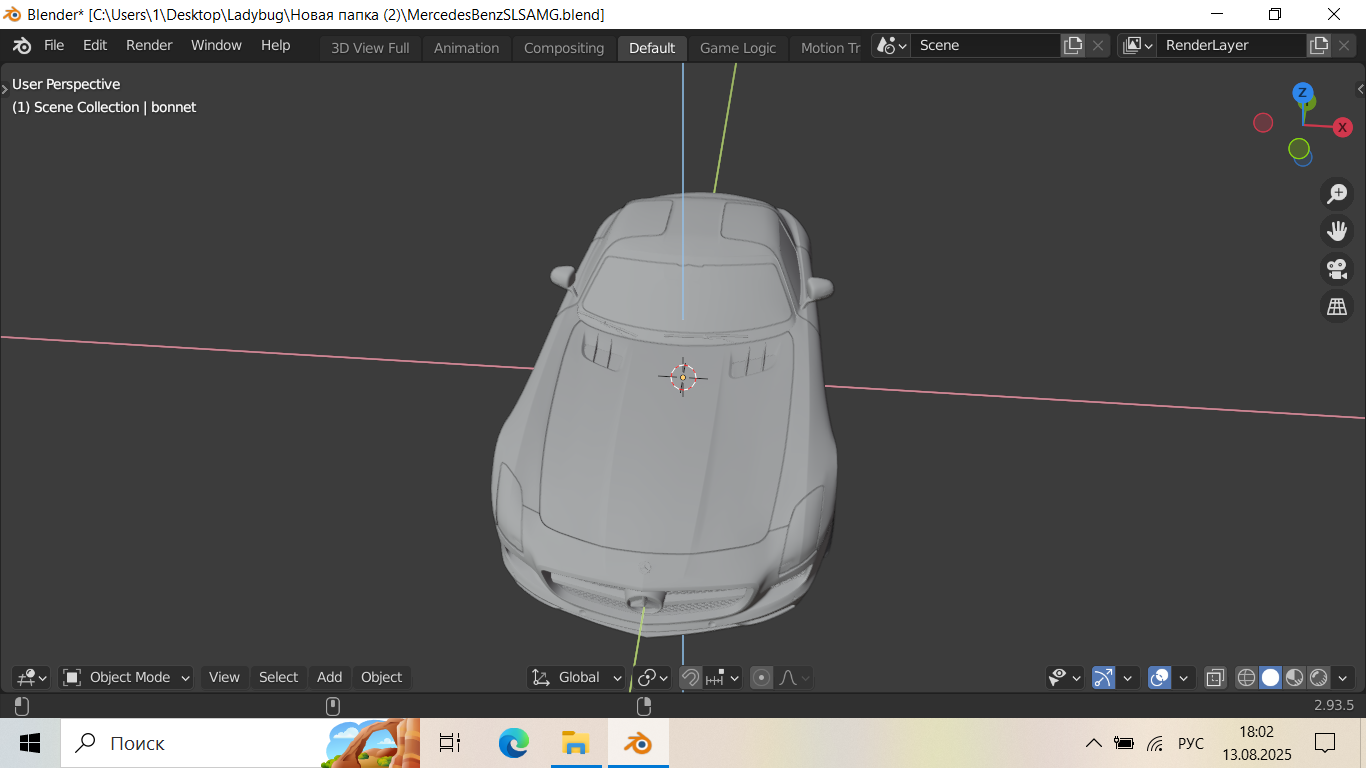Toggle X-ray display button
1366x768 pixels.
[x=1214, y=677]
